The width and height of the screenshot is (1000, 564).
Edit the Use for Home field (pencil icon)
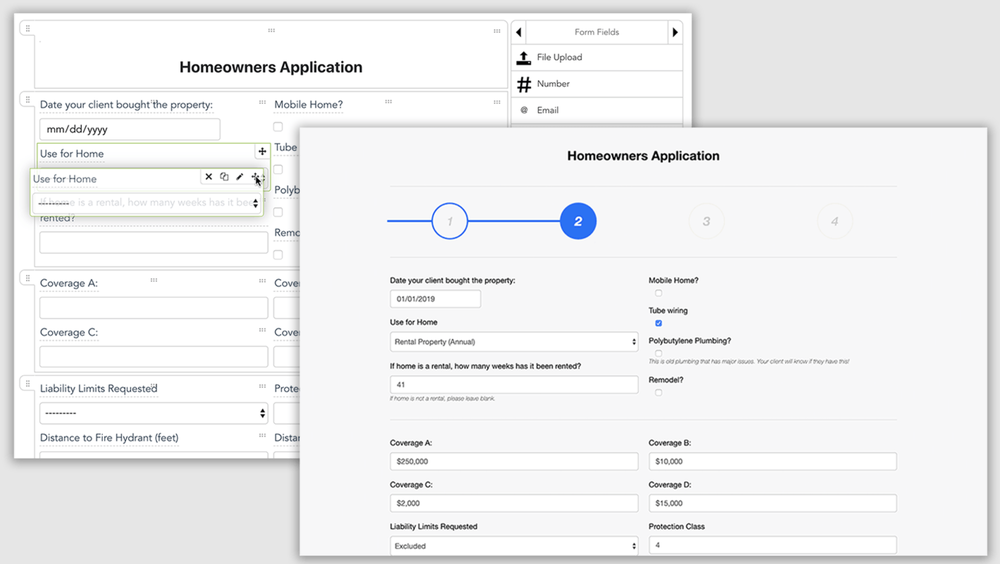240,177
